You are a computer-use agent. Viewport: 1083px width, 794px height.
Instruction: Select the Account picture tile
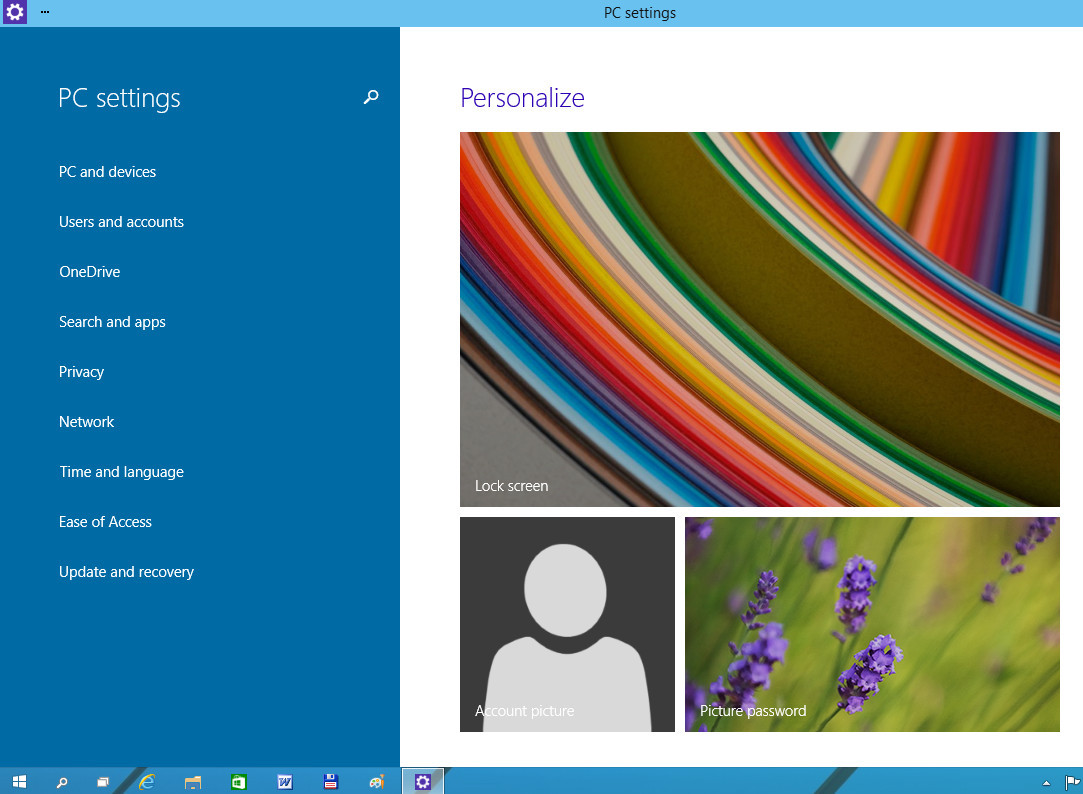[567, 624]
